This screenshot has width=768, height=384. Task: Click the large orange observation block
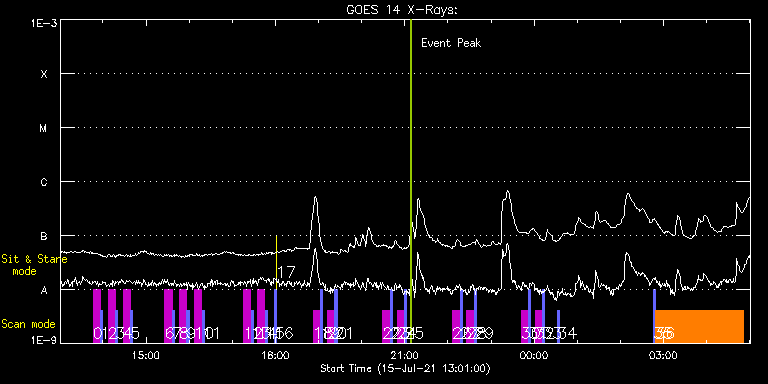pyautogui.click(x=699, y=326)
